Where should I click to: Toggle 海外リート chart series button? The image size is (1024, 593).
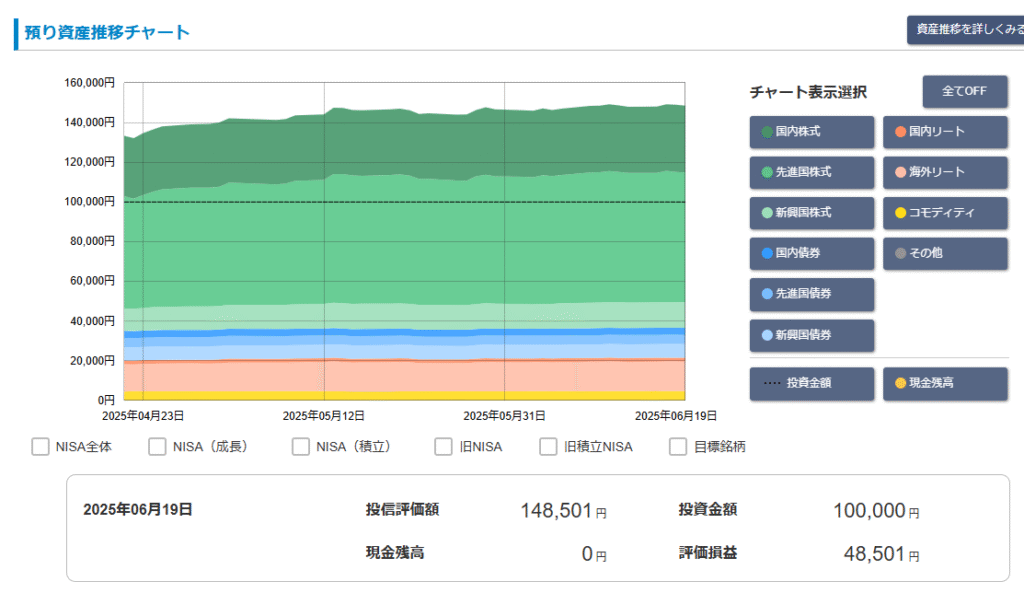click(945, 172)
